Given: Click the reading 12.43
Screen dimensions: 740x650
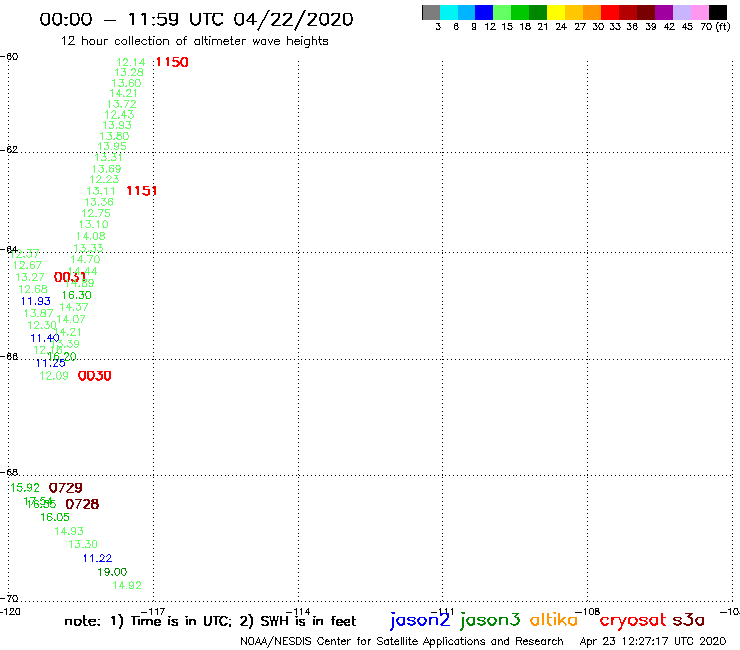Looking at the screenshot, I should click(119, 115).
